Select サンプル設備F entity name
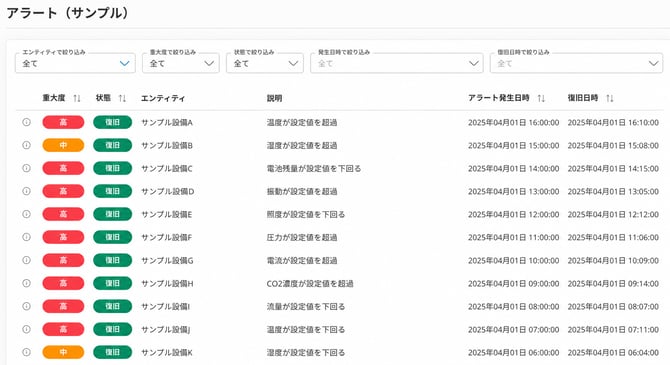 pos(167,238)
